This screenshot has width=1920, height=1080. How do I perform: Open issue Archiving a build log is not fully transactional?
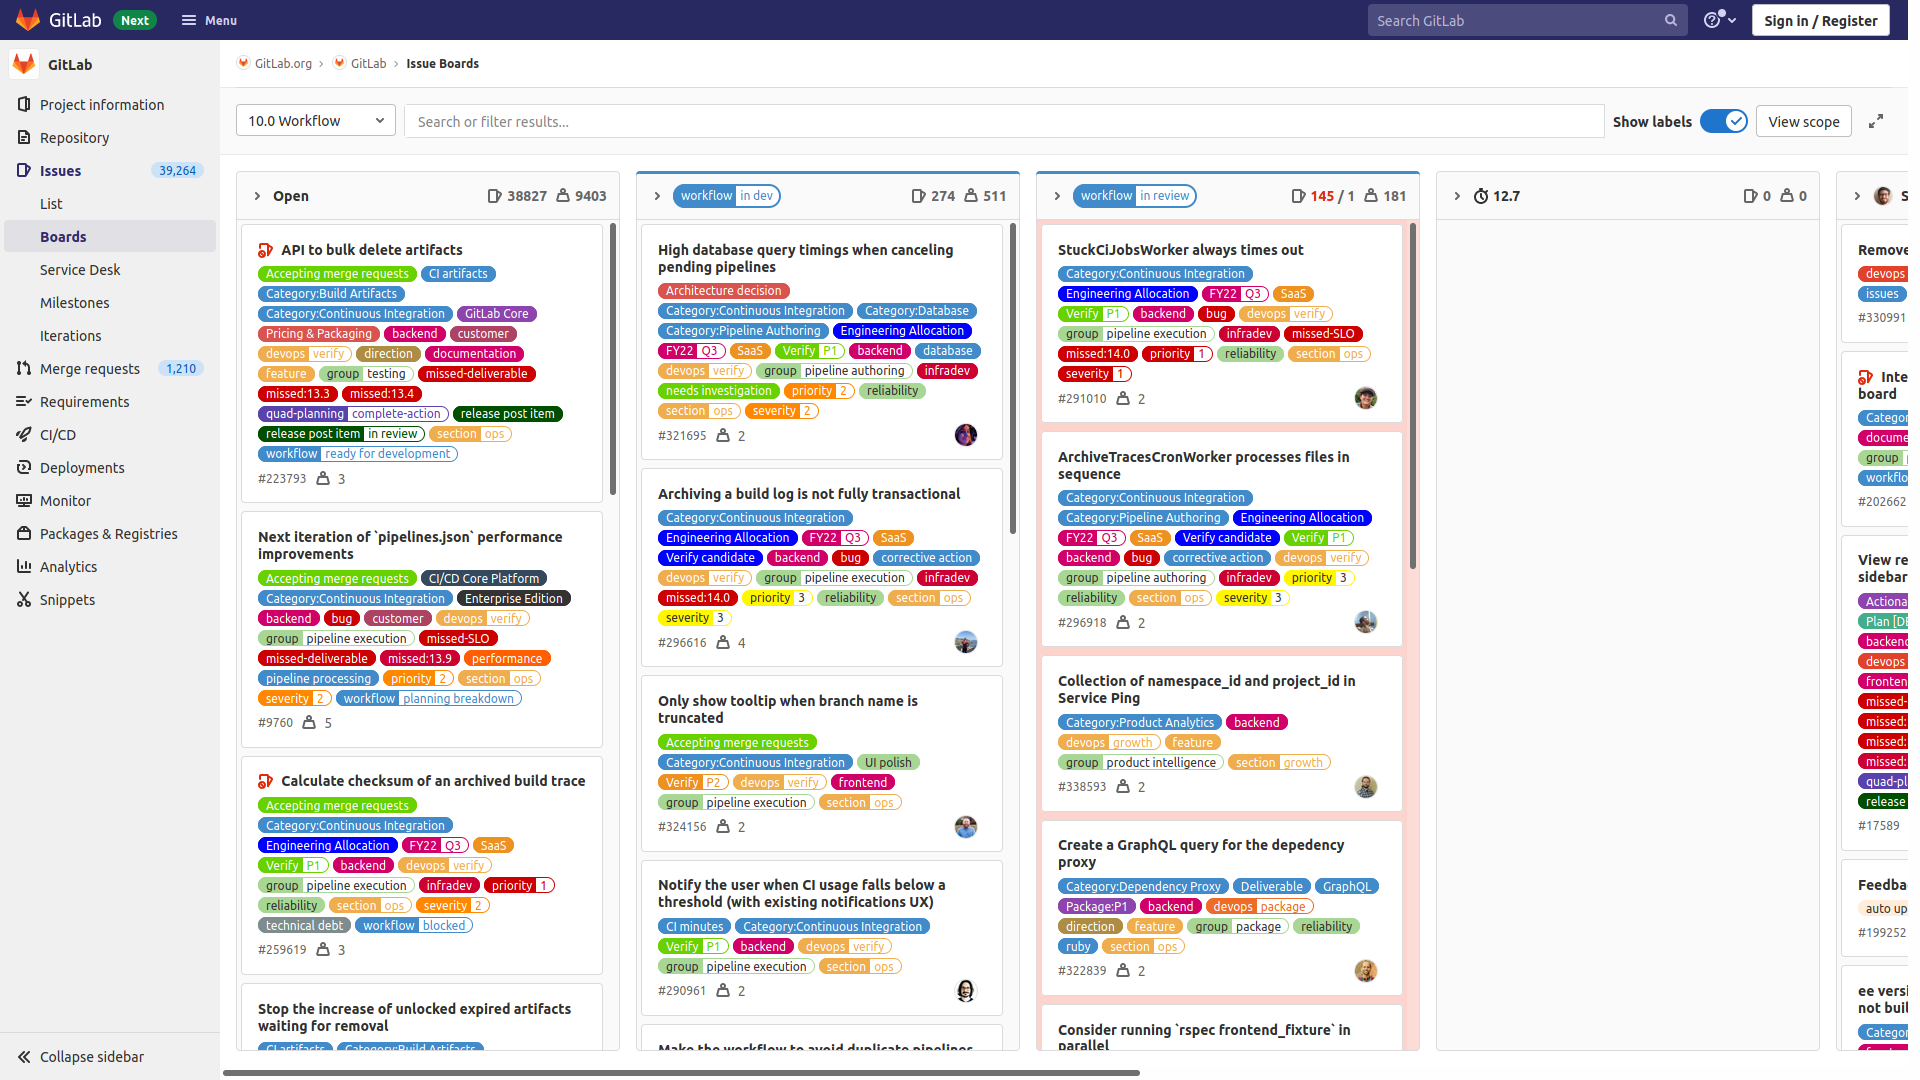point(809,494)
